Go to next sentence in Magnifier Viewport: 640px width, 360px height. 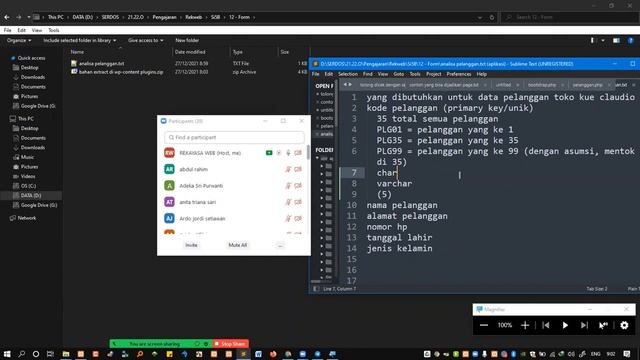pos(584,325)
